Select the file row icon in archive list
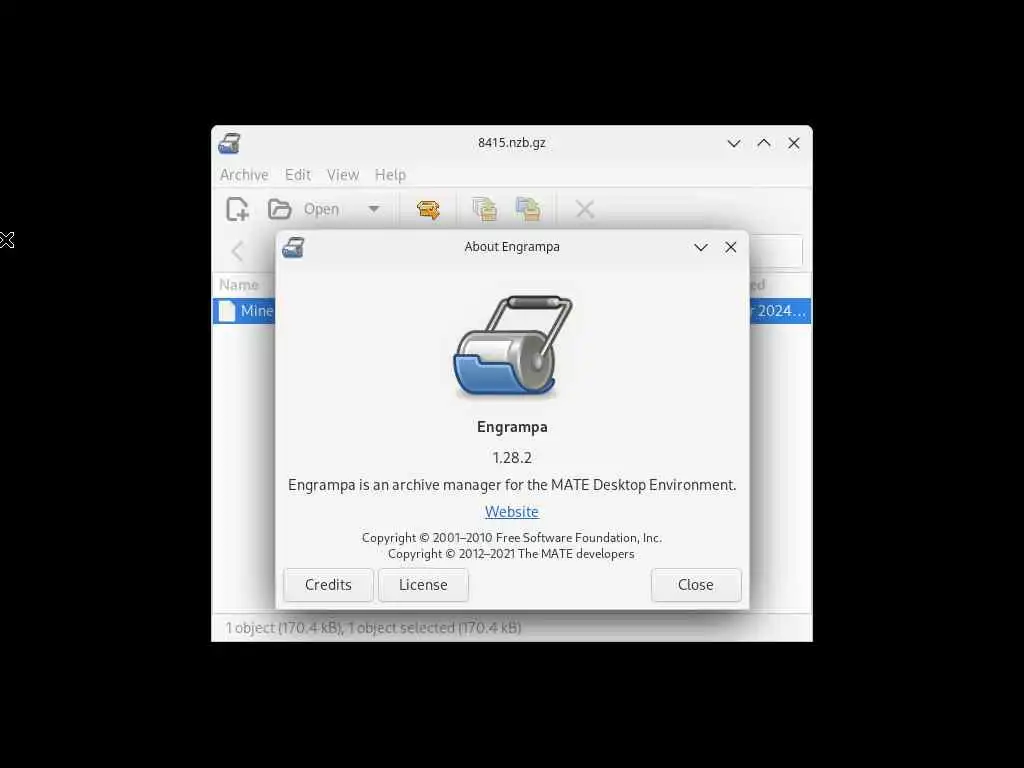This screenshot has width=1024, height=768. point(227,311)
